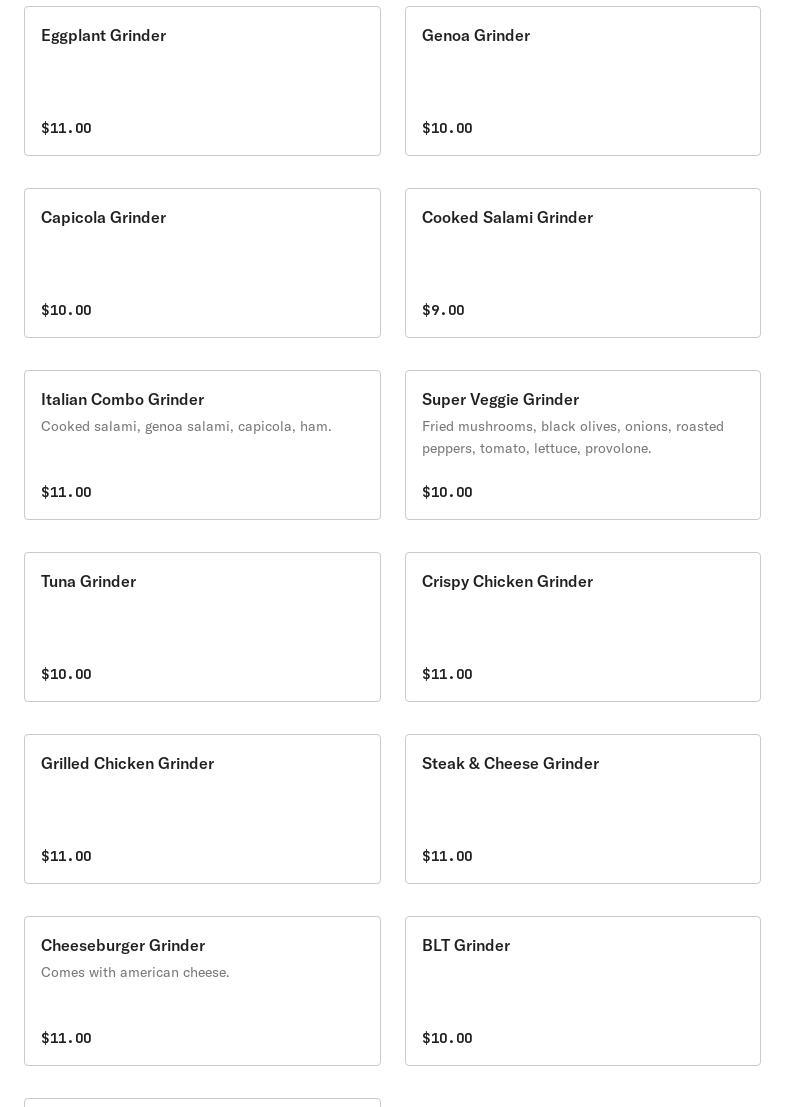785x1107 pixels.
Task: Click the BLT Grinder $10.00 price
Action: 447,1038
